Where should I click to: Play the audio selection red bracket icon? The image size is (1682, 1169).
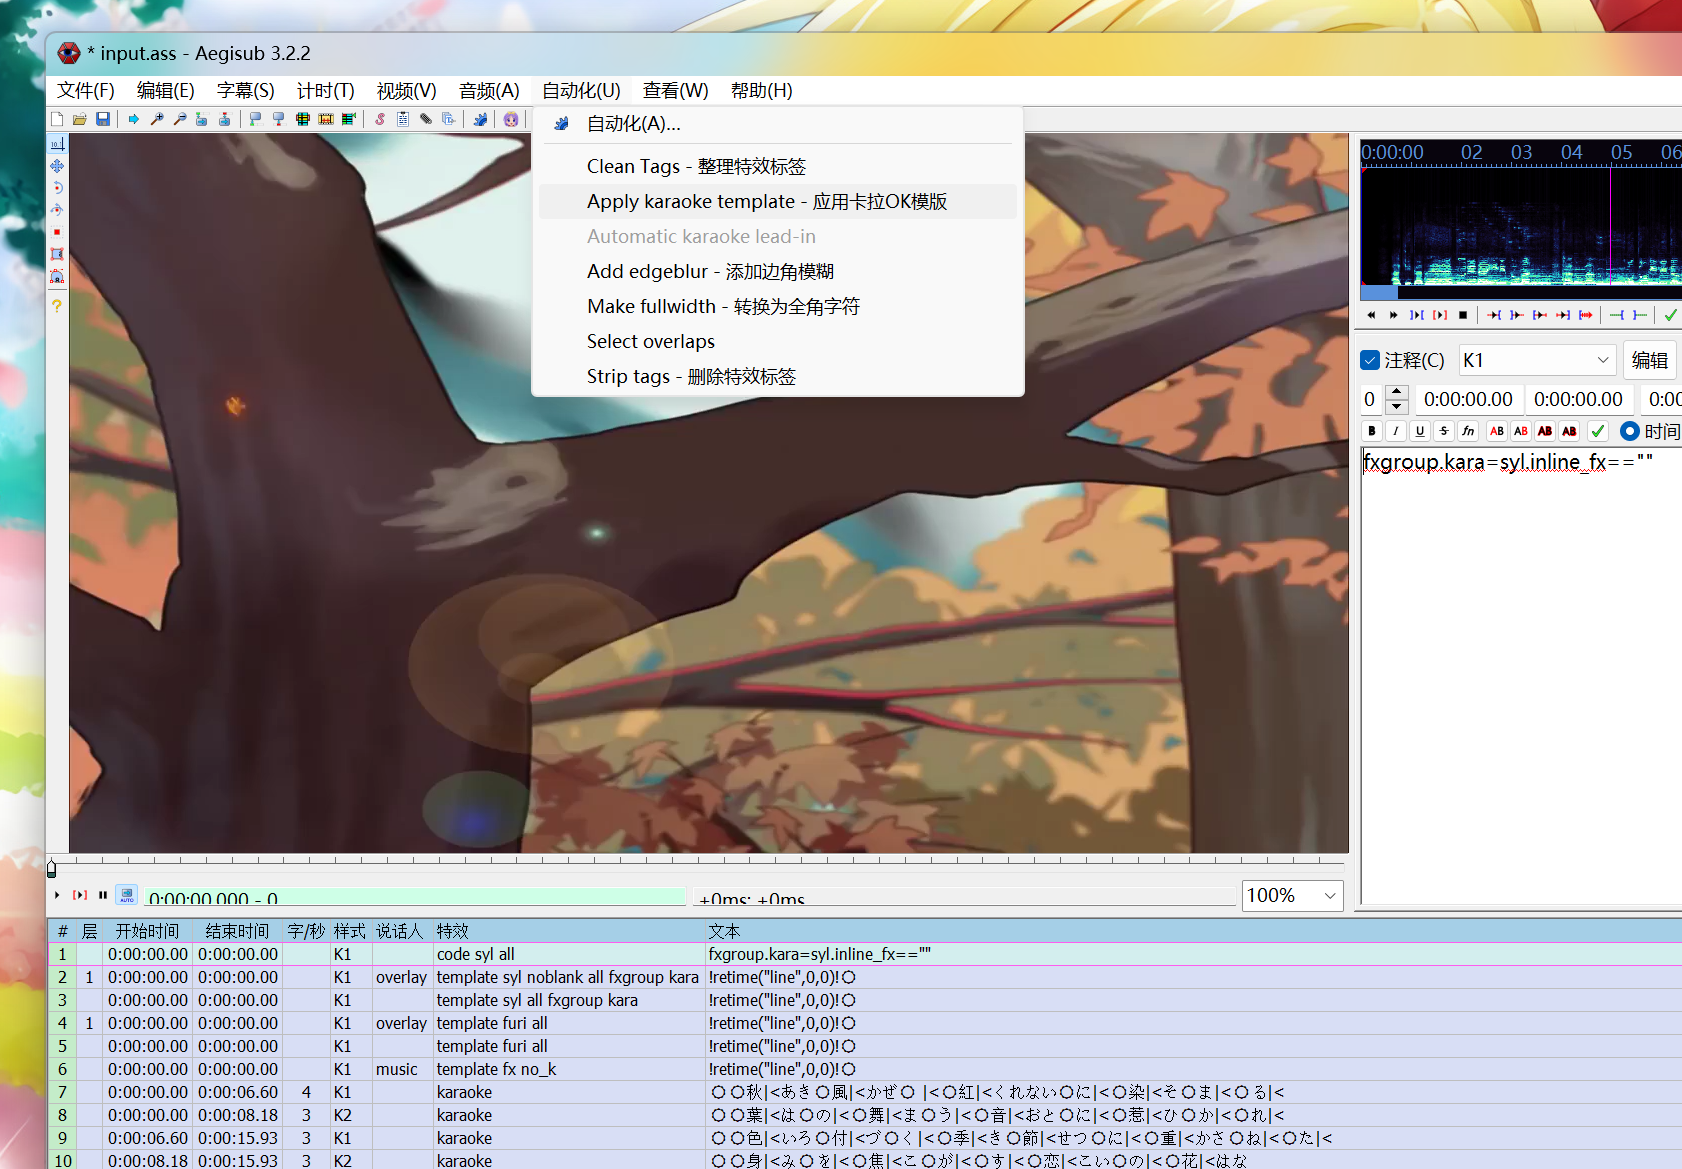tap(1440, 315)
